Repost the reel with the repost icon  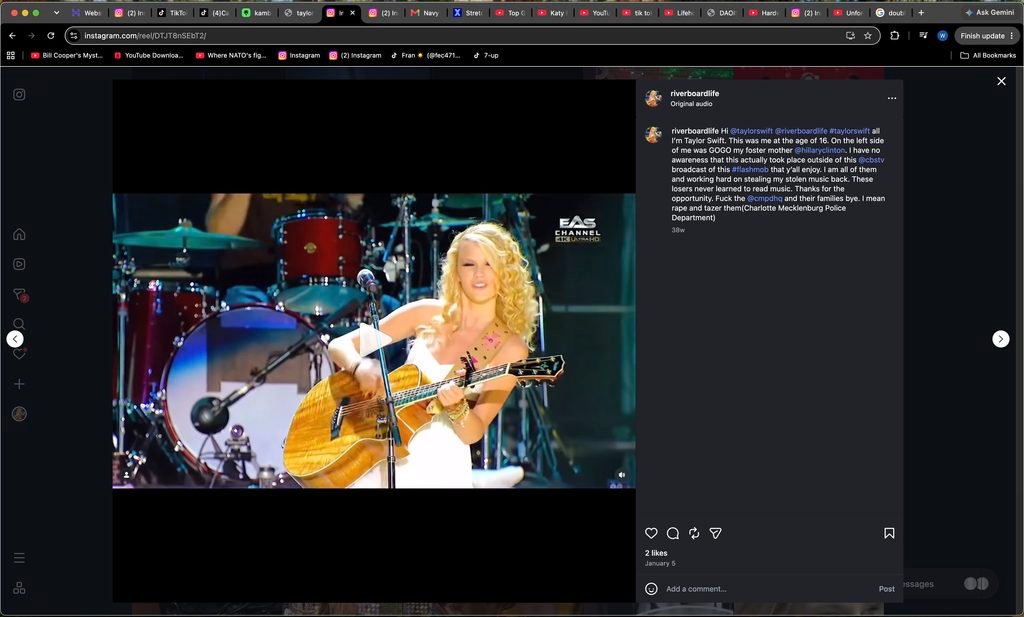point(694,533)
